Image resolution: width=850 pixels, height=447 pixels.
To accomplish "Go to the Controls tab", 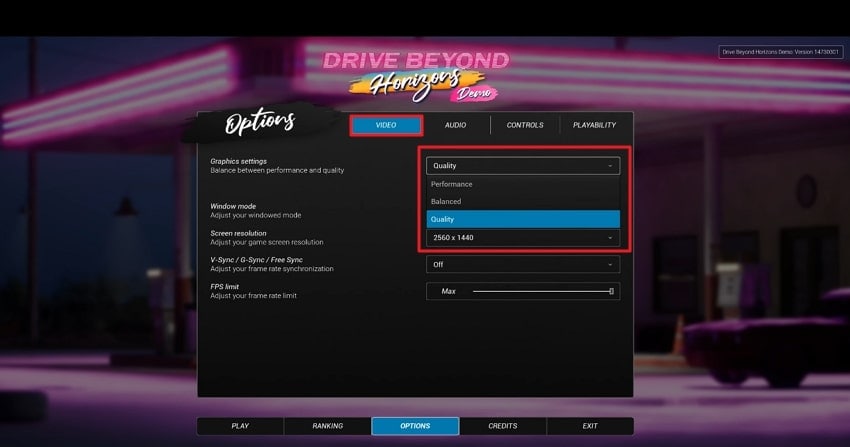I will pyautogui.click(x=525, y=125).
